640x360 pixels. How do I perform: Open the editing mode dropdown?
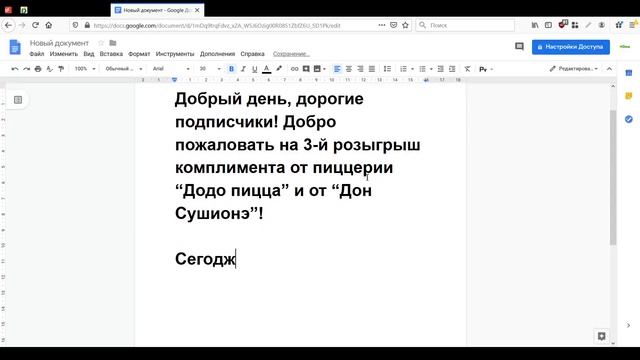573,69
